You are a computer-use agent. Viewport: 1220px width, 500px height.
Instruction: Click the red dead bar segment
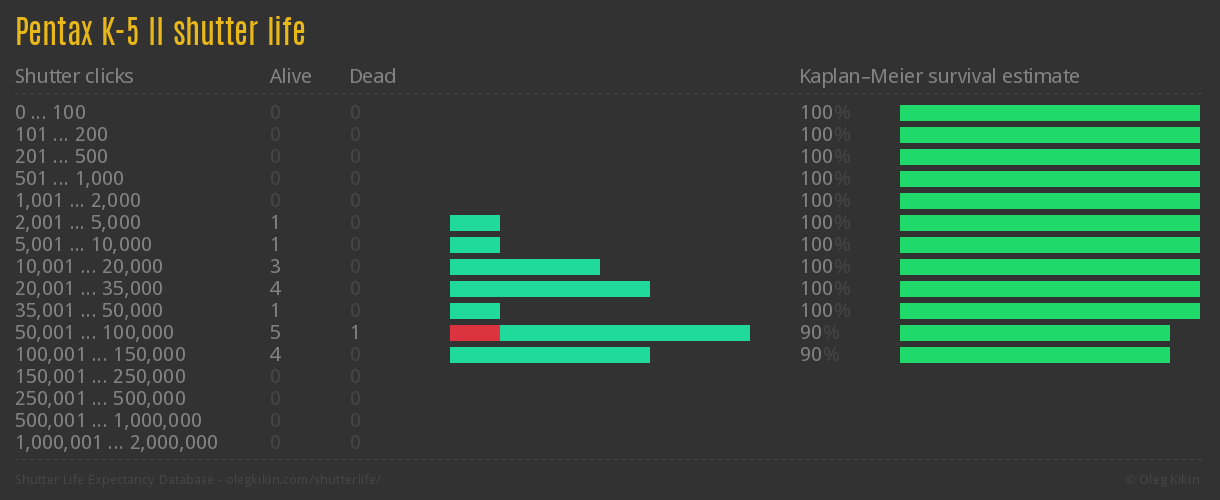point(475,333)
